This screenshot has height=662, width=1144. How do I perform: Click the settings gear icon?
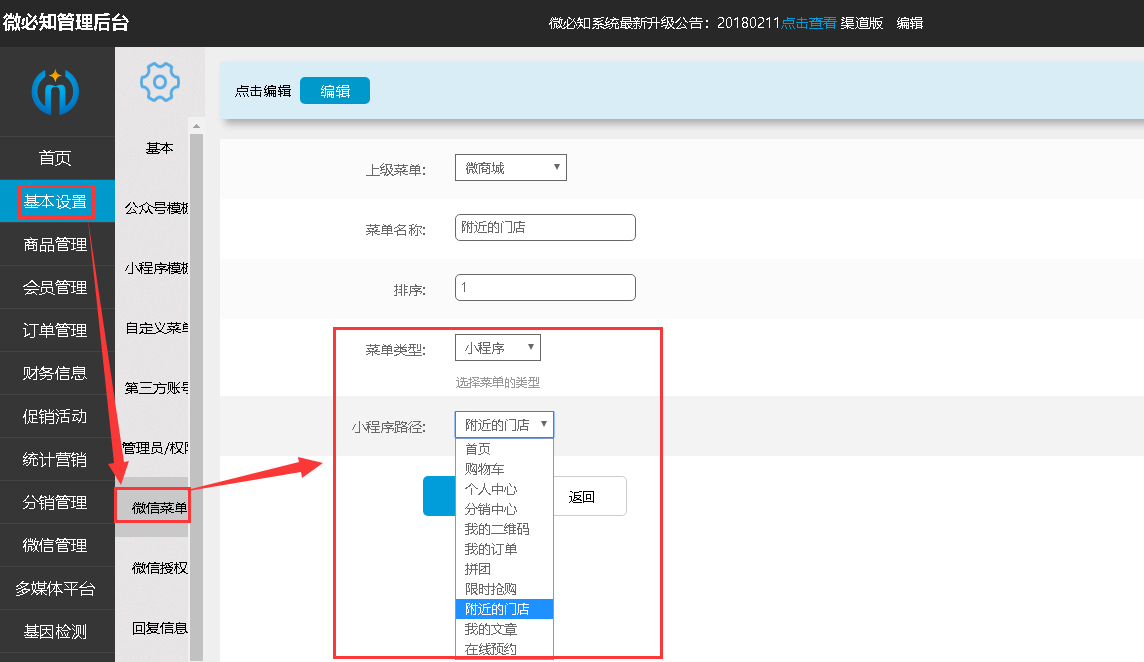tap(158, 84)
